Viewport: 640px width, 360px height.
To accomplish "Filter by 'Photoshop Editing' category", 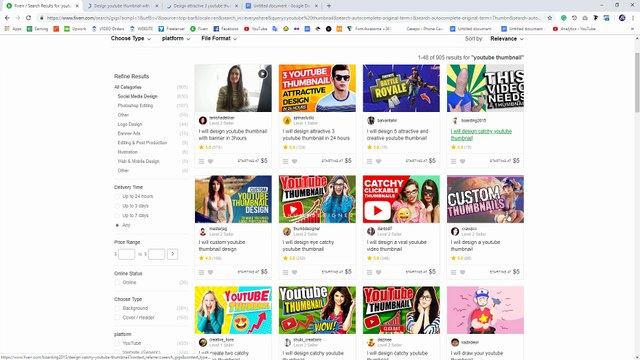I will coord(136,106).
